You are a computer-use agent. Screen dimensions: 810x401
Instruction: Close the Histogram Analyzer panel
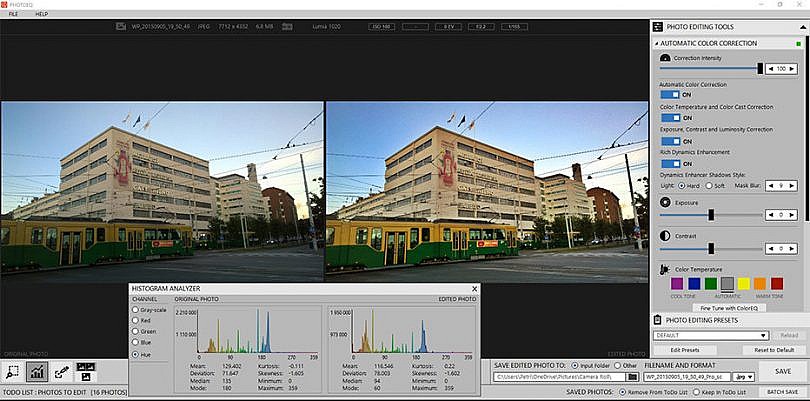pyautogui.click(x=474, y=289)
